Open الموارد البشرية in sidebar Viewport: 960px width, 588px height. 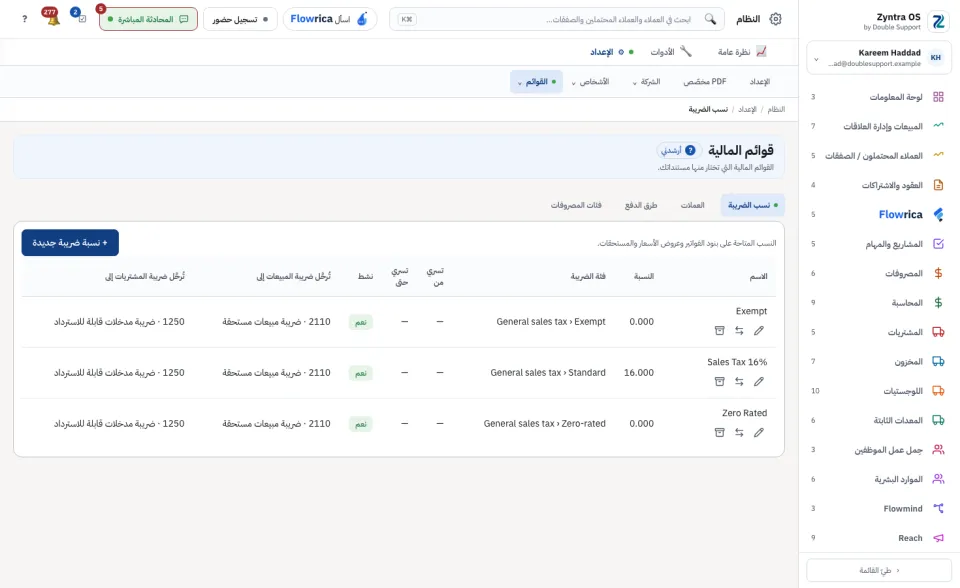[879, 479]
